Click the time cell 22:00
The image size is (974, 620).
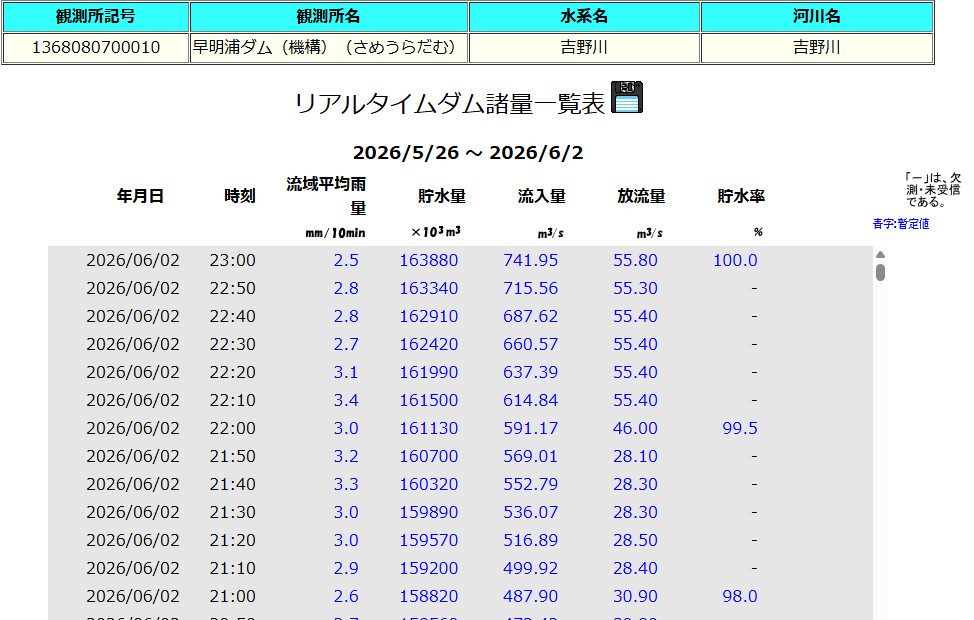click(x=232, y=428)
